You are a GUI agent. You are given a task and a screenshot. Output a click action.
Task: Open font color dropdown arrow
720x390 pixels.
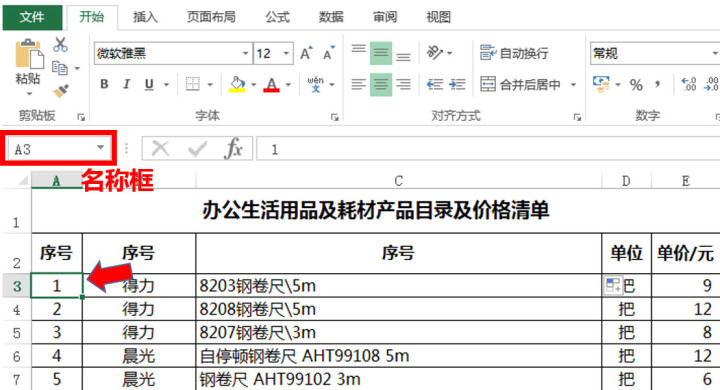pos(288,85)
